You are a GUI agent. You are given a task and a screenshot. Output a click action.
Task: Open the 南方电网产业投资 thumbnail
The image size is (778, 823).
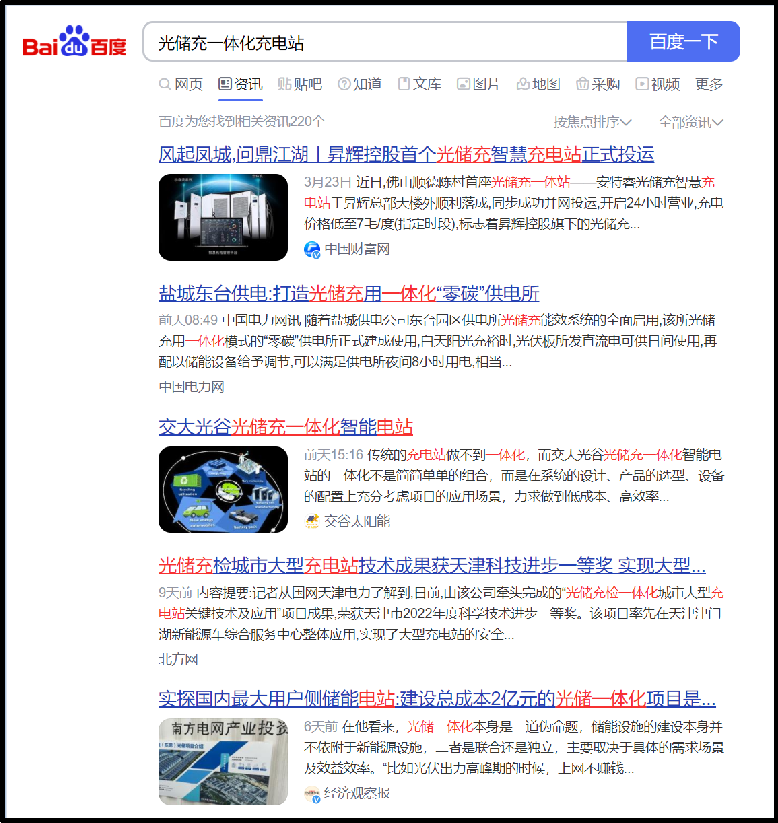223,761
